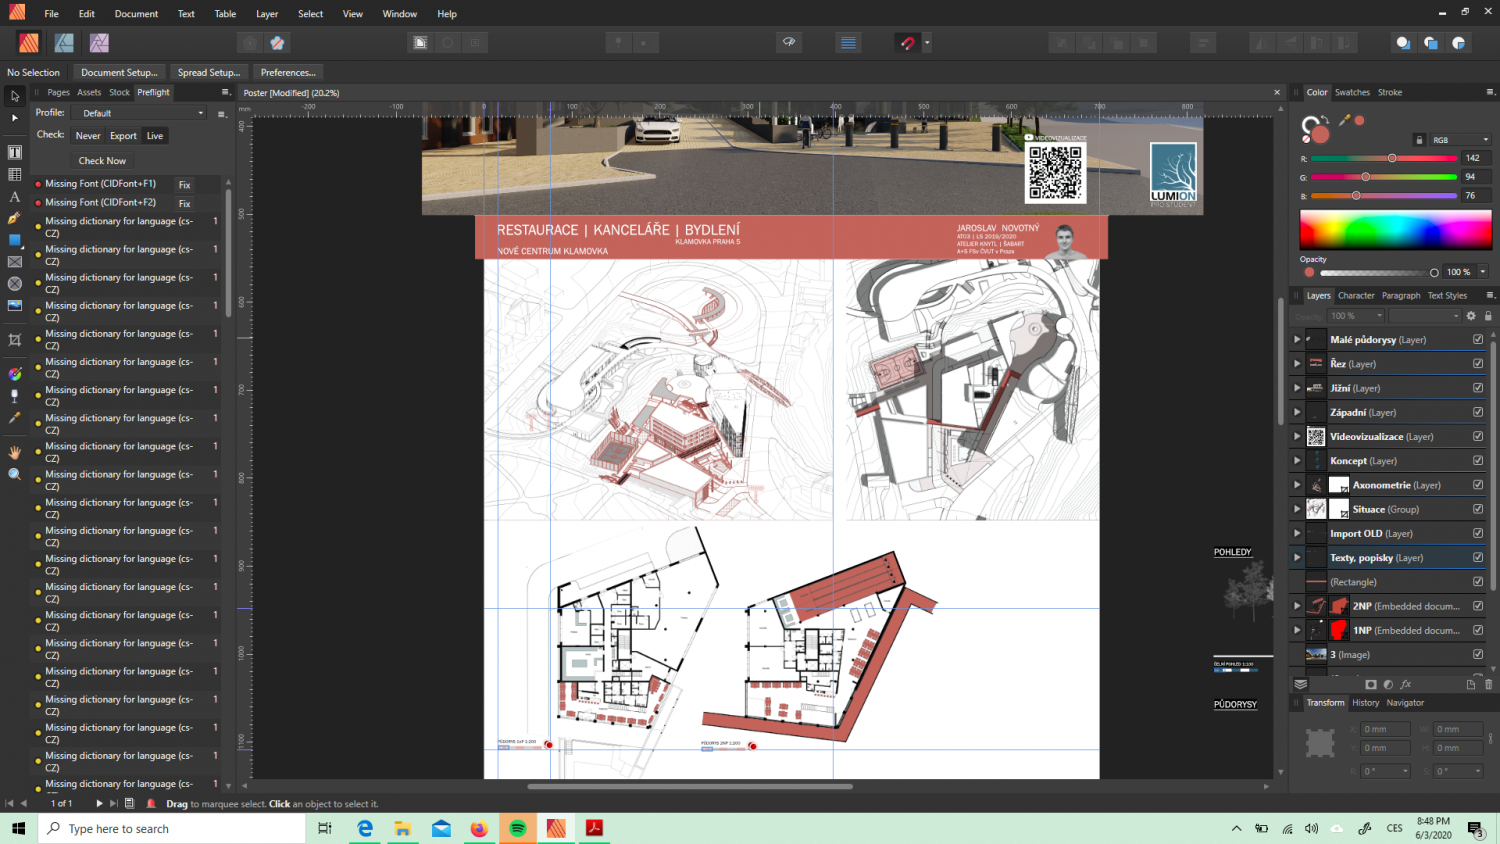
Task: Open the Preflight Profile dropdown
Action: [x=143, y=113]
